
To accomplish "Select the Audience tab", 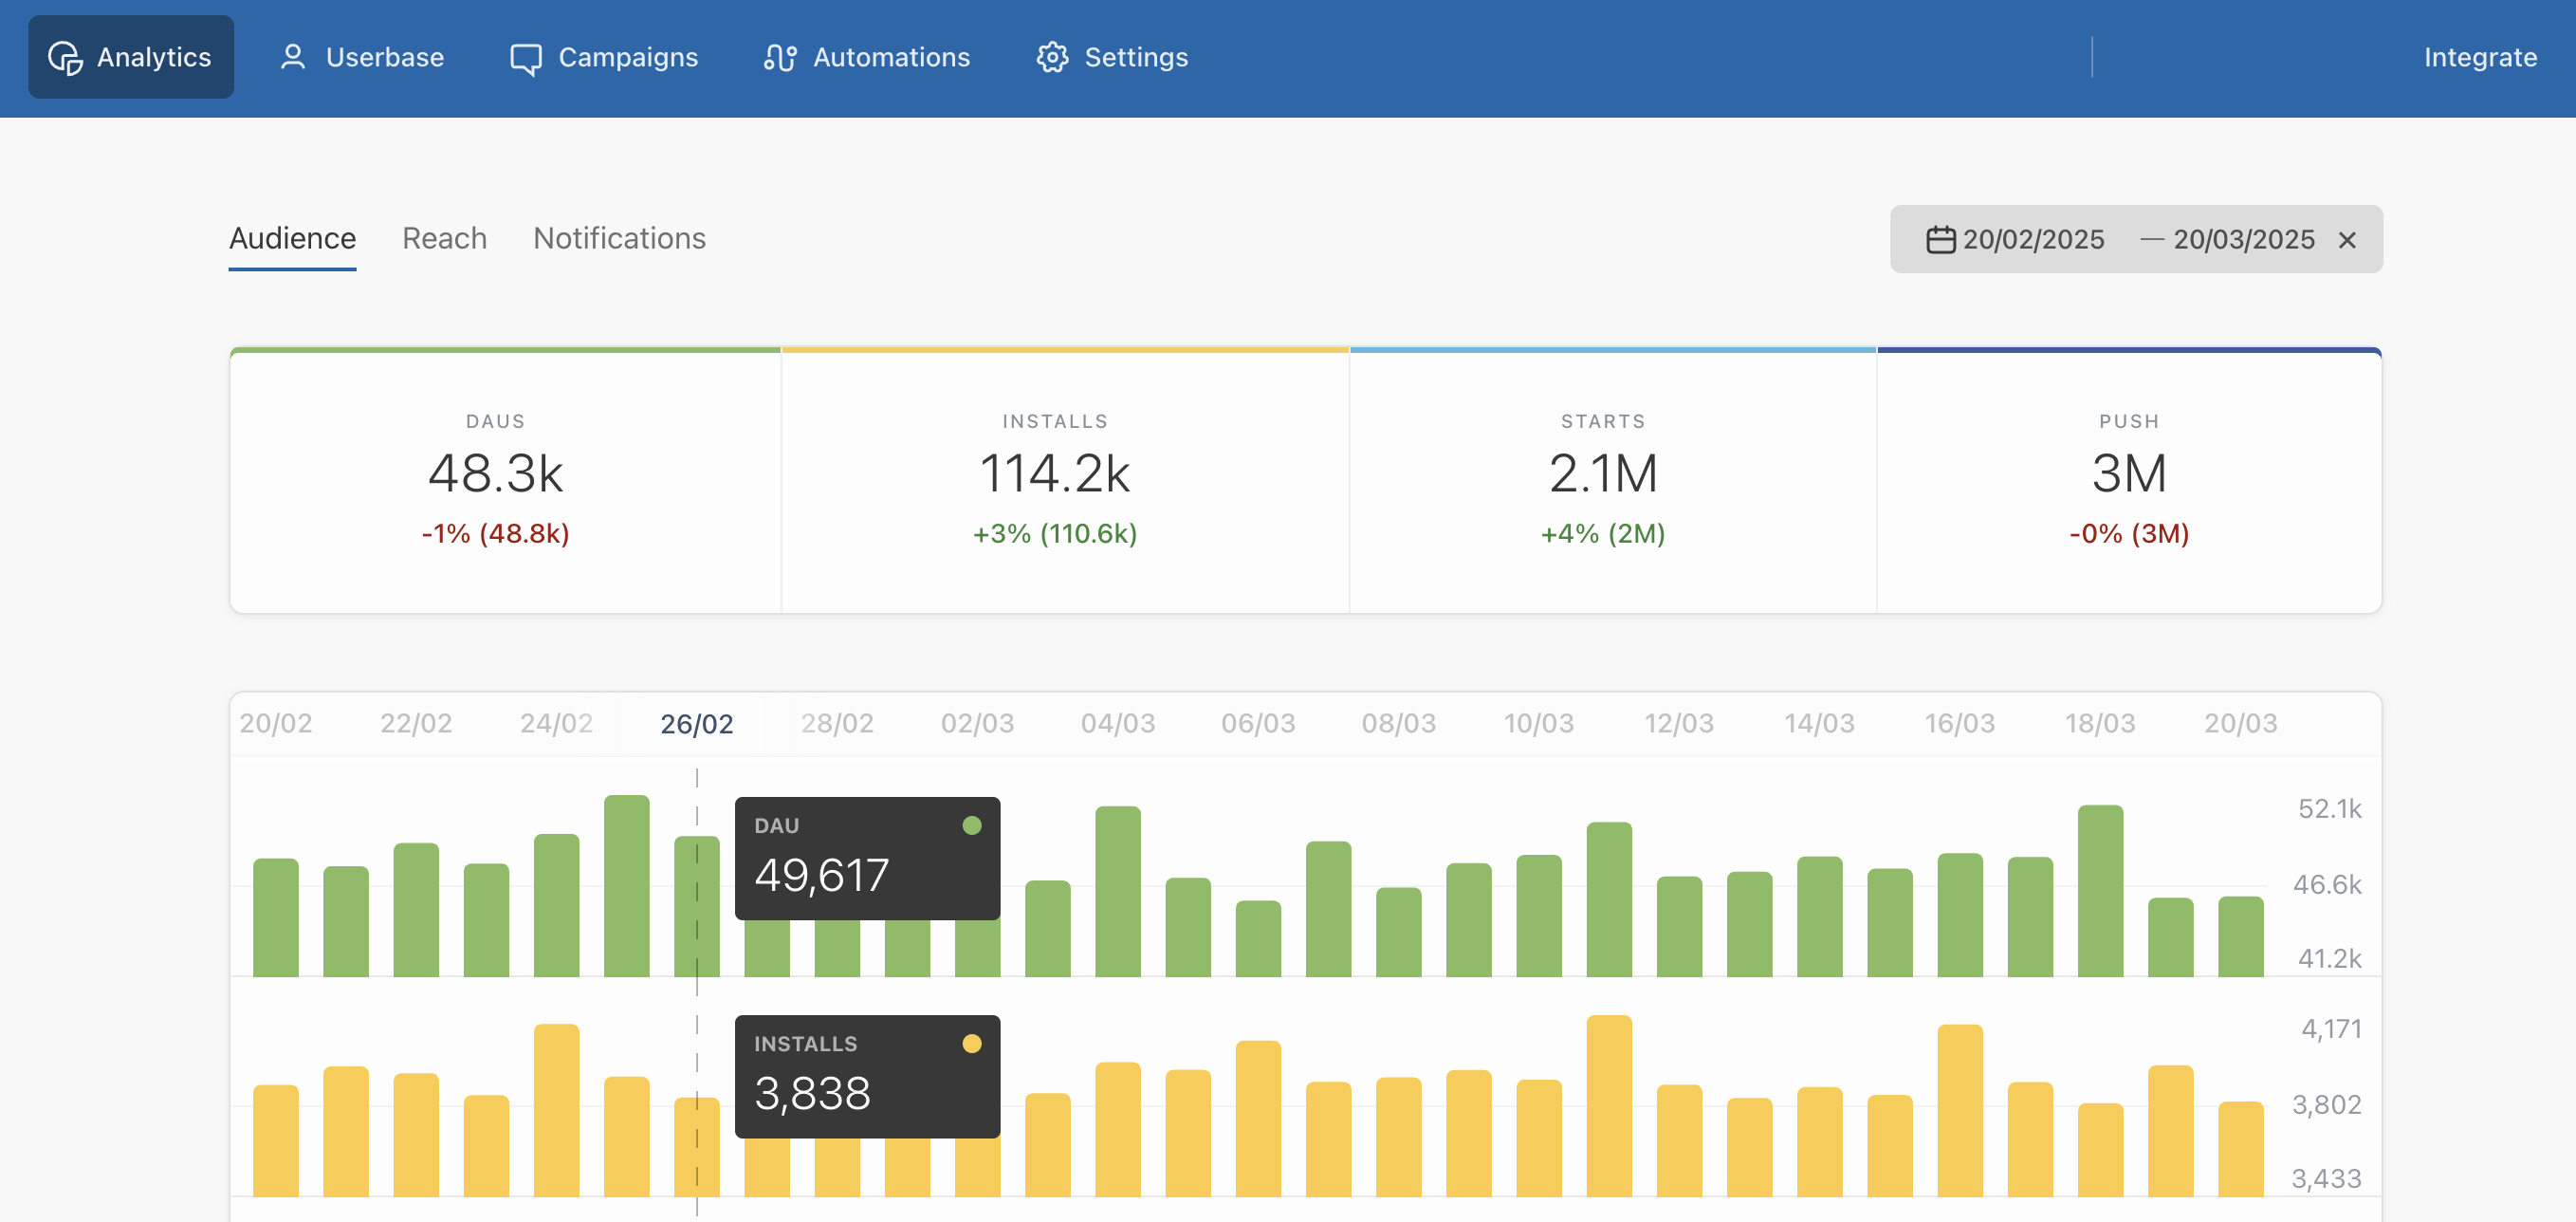I will 292,238.
